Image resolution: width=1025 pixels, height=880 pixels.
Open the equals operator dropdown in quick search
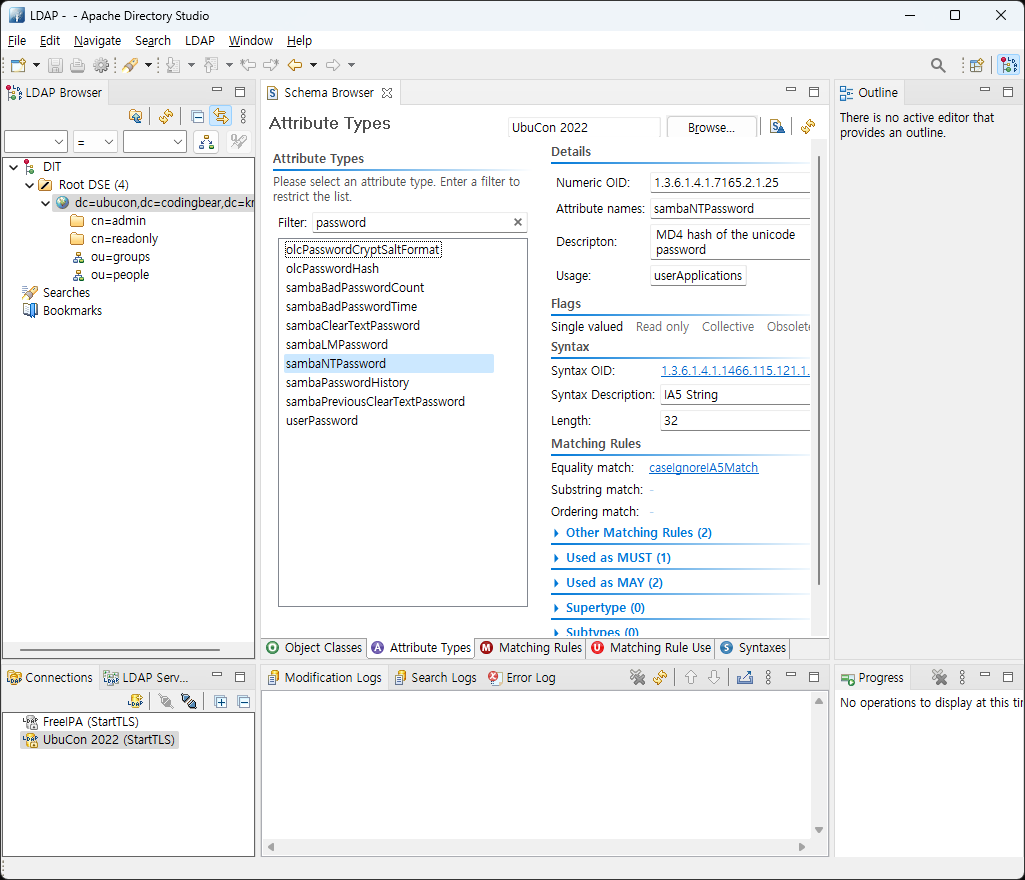tap(95, 142)
